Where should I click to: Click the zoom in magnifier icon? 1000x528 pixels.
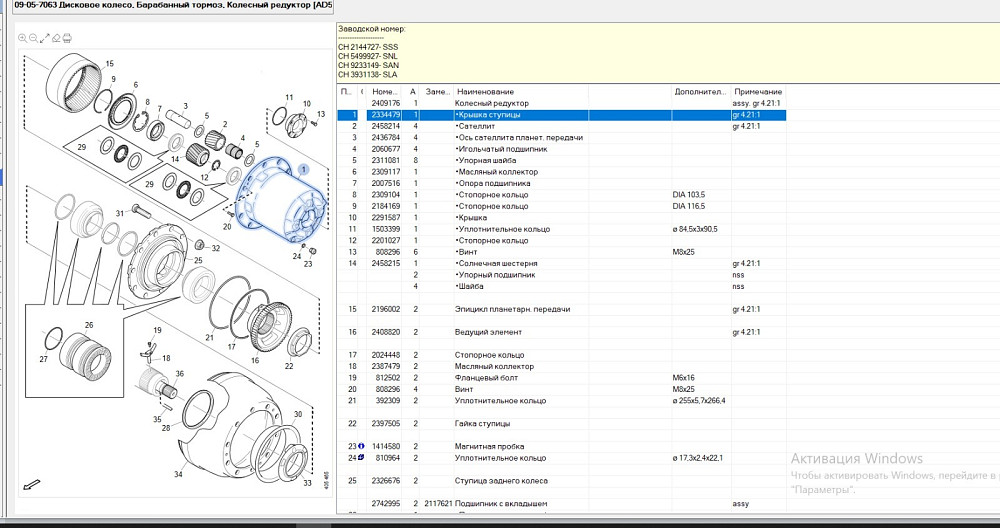click(x=23, y=38)
